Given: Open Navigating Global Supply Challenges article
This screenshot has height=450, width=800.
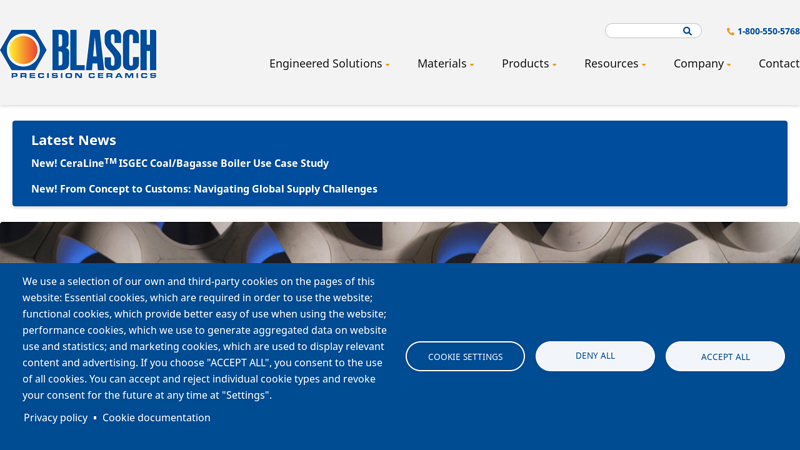Looking at the screenshot, I should [x=204, y=189].
